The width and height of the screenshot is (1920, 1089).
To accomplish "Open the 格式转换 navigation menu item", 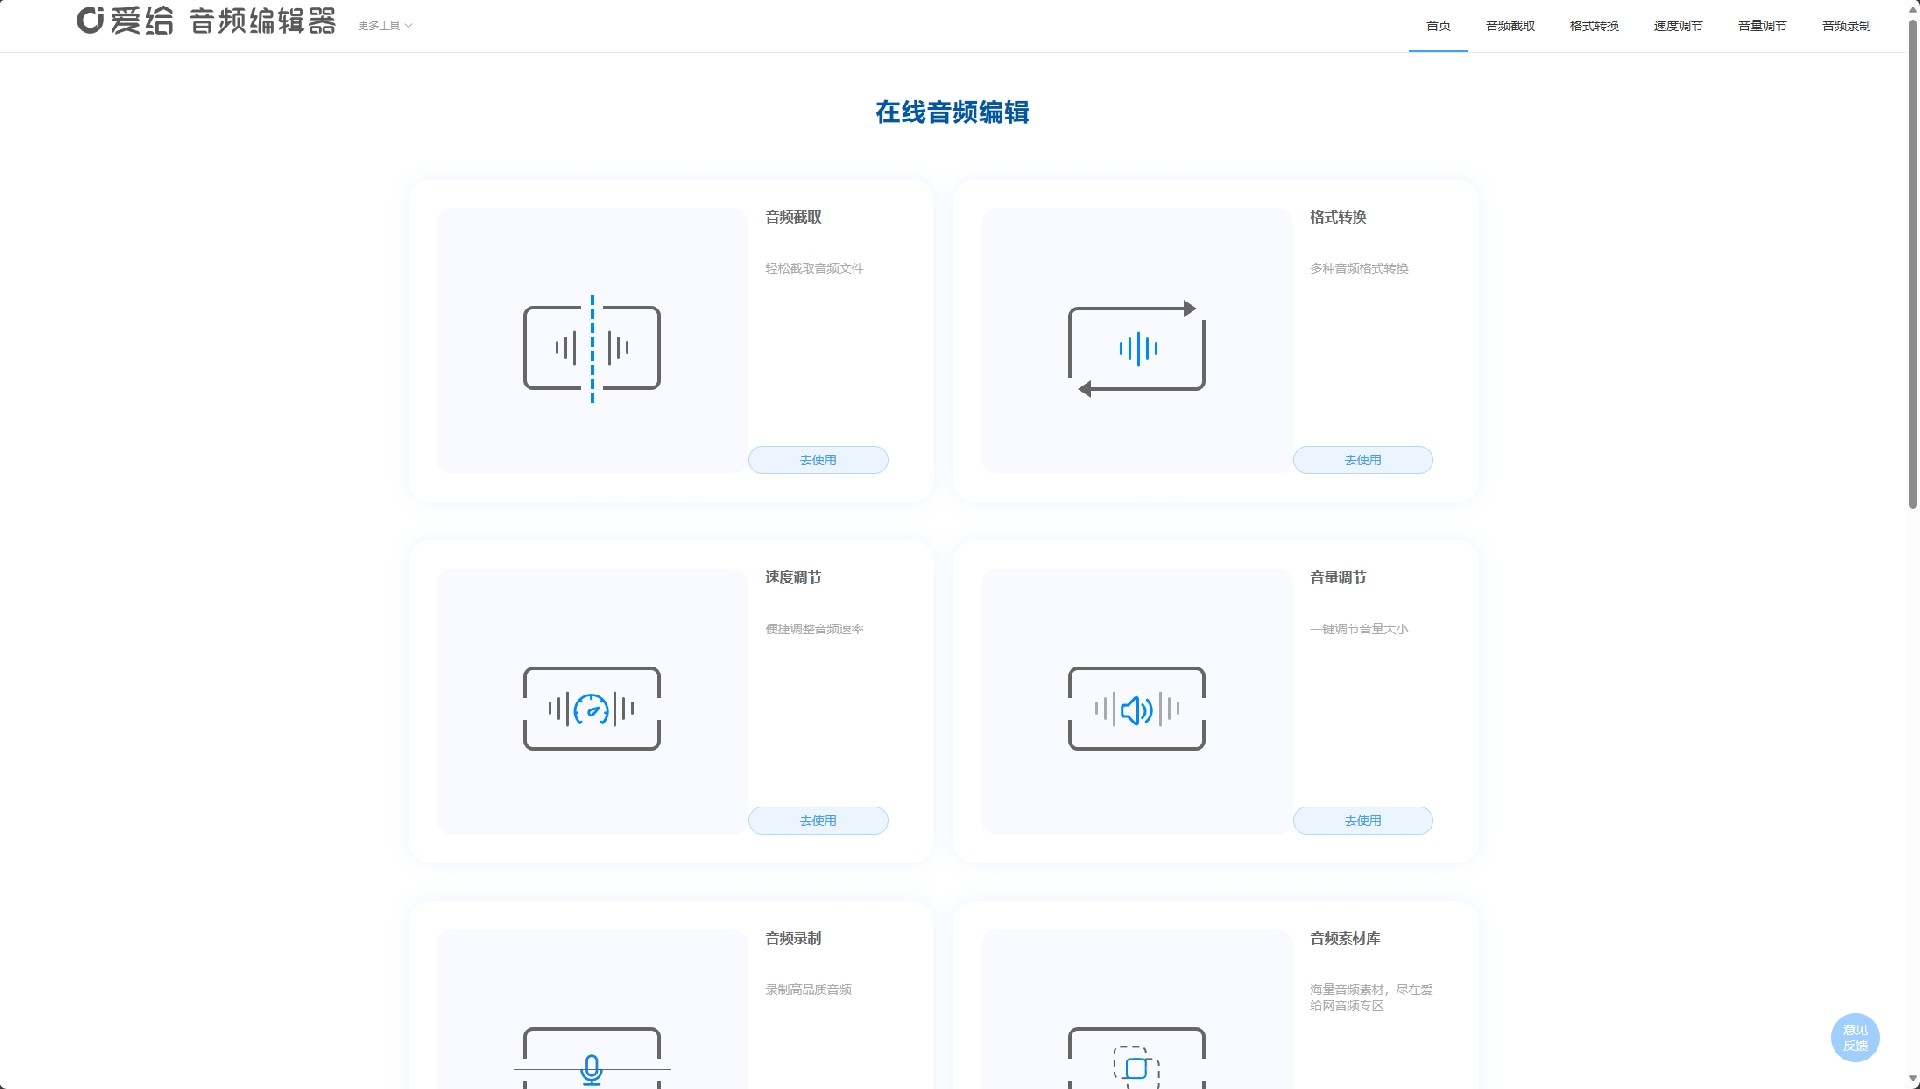I will pyautogui.click(x=1594, y=25).
